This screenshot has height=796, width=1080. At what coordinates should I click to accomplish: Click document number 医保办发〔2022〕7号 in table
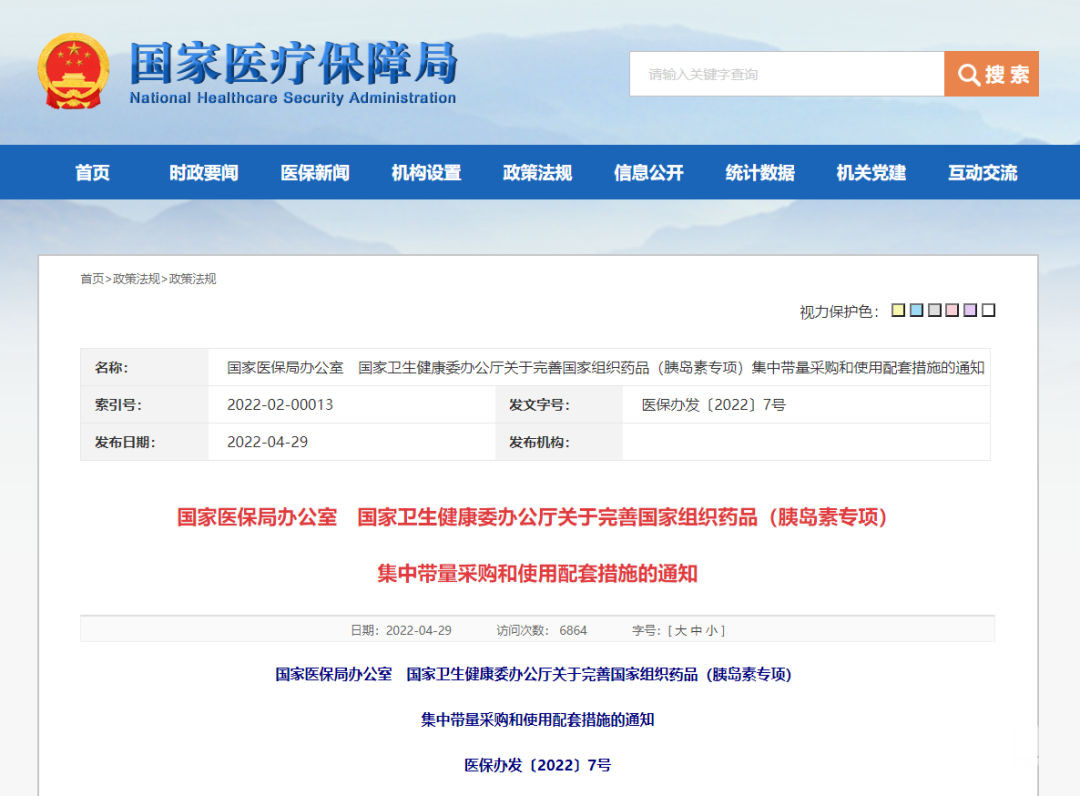(x=714, y=405)
